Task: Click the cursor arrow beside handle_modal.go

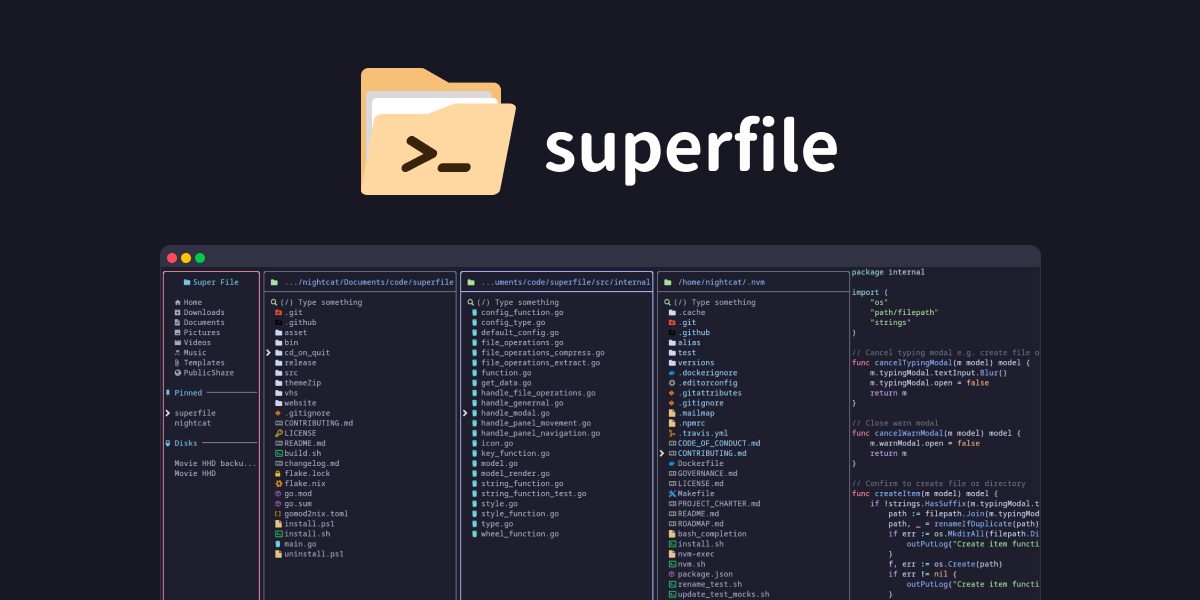Action: (x=465, y=412)
